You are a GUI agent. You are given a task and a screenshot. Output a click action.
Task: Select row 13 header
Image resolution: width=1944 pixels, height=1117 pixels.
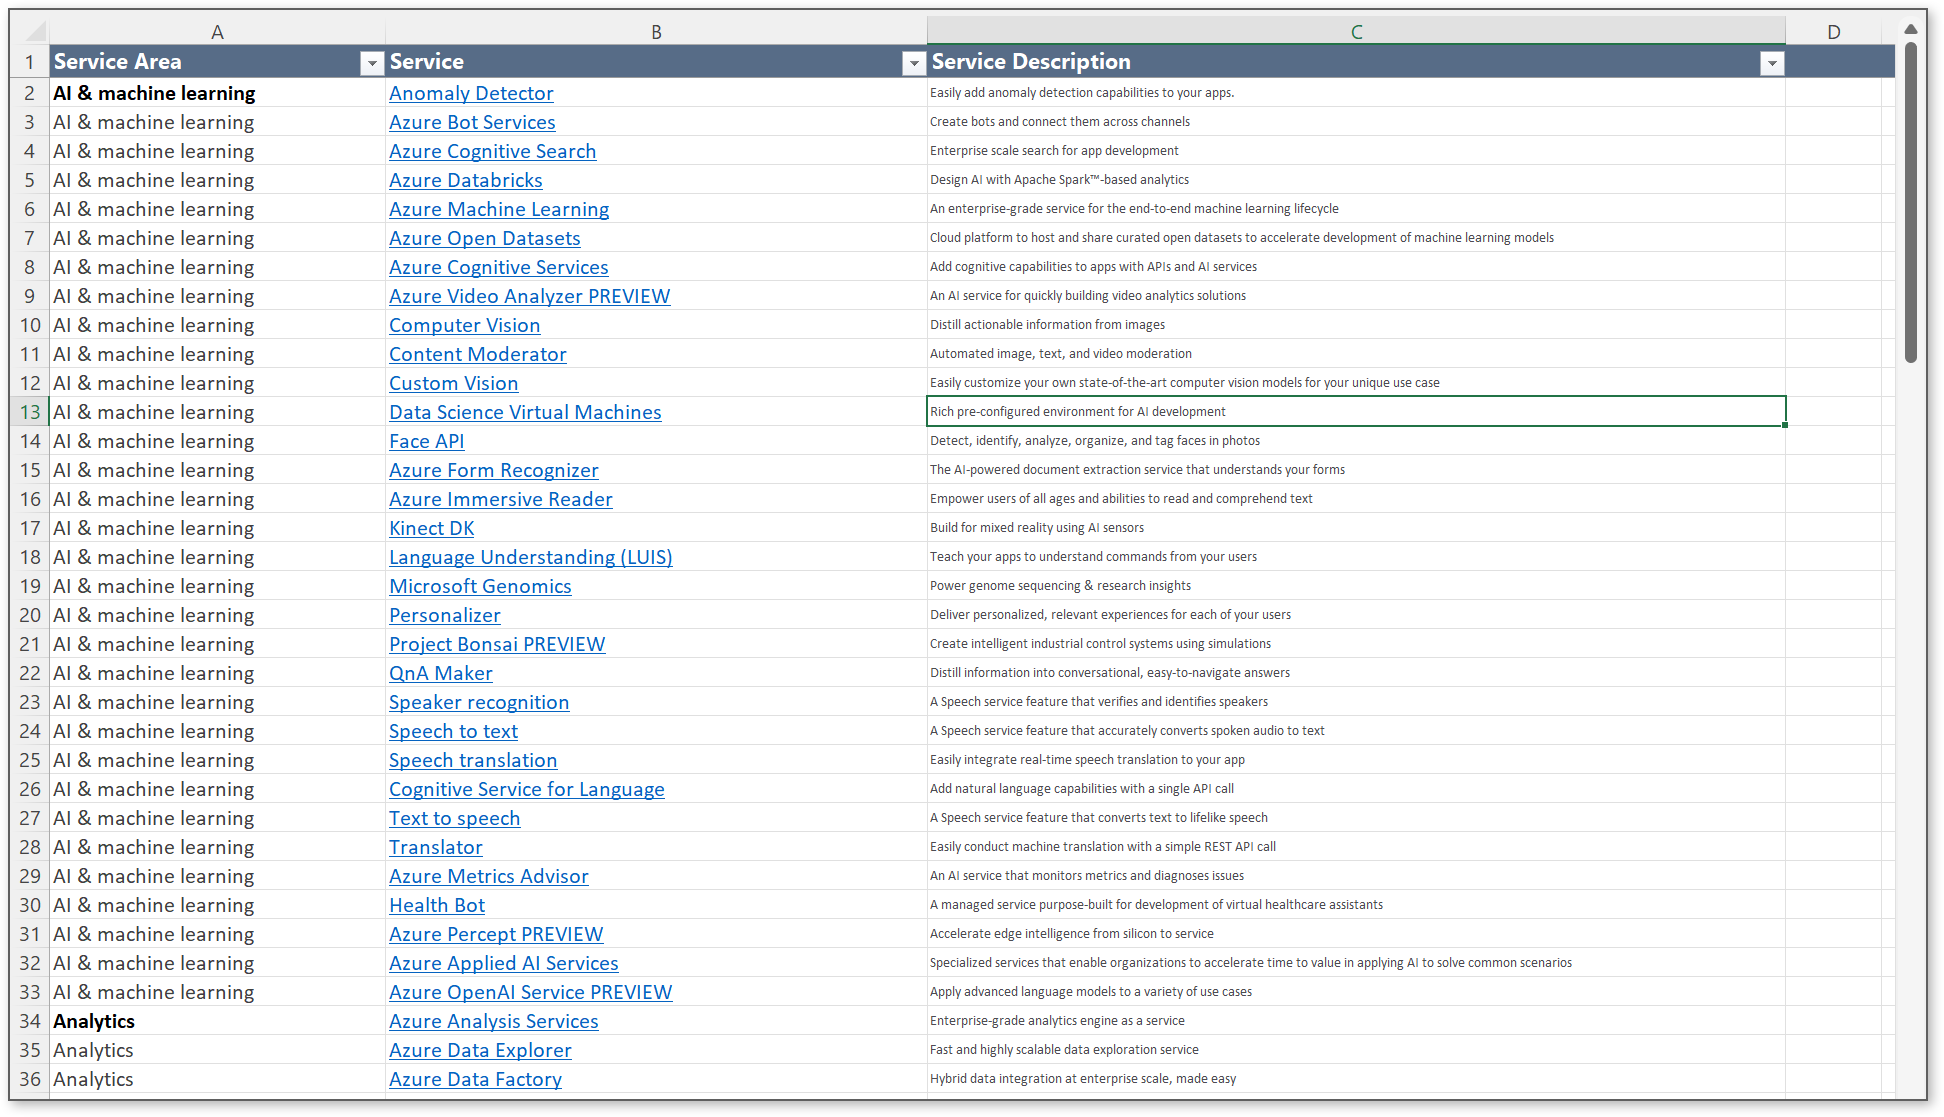tap(30, 412)
